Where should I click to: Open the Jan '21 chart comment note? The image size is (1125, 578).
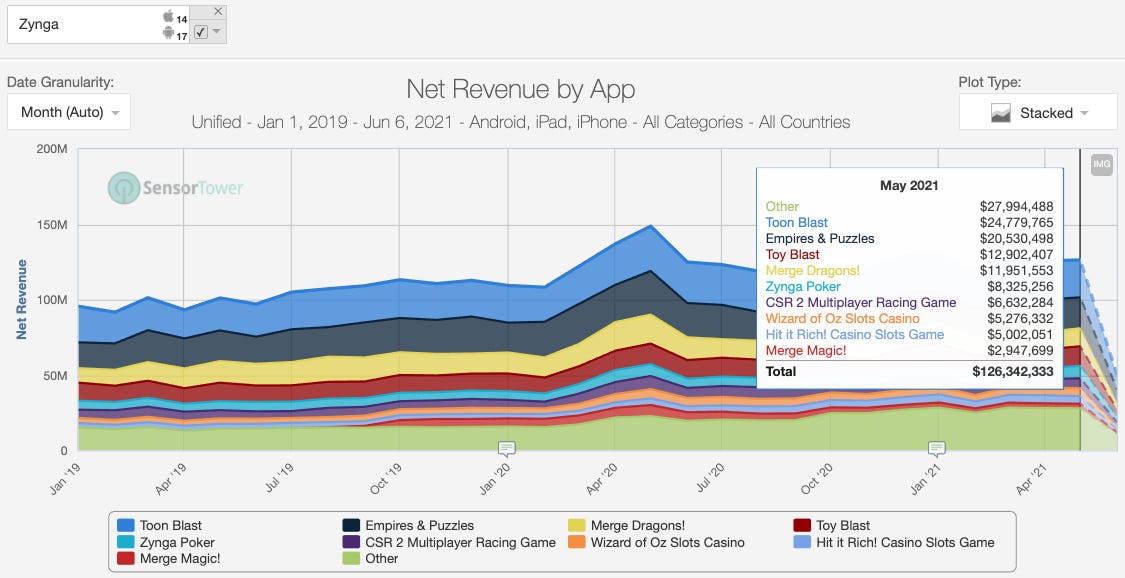click(936, 449)
